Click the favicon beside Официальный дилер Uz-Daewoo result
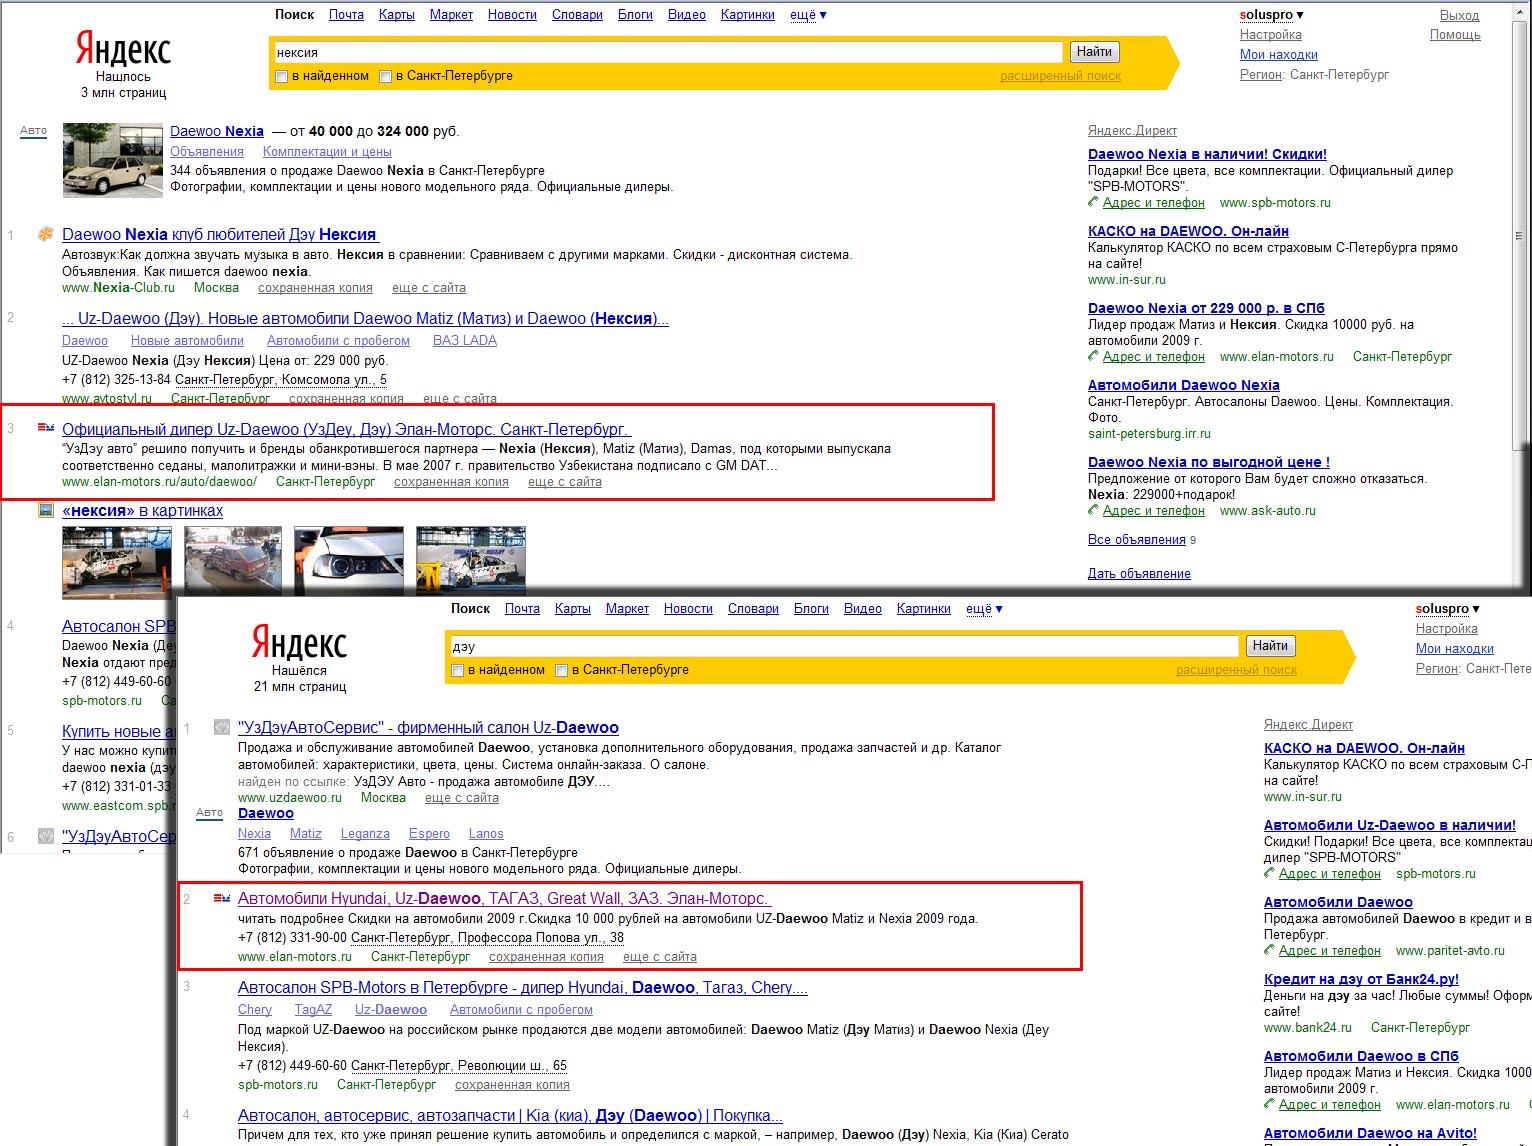 (x=46, y=428)
